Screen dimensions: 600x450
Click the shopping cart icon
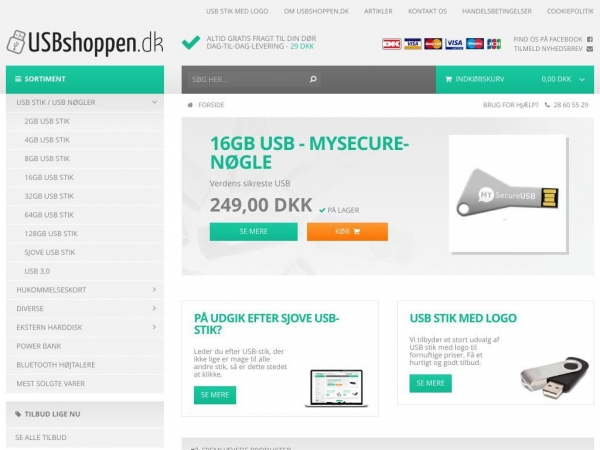click(x=448, y=79)
